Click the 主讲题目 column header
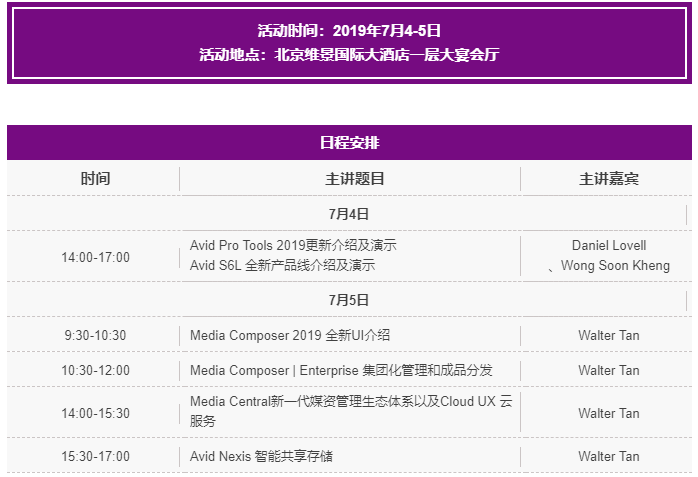Viewport: 698px width, 477px height. [355, 179]
